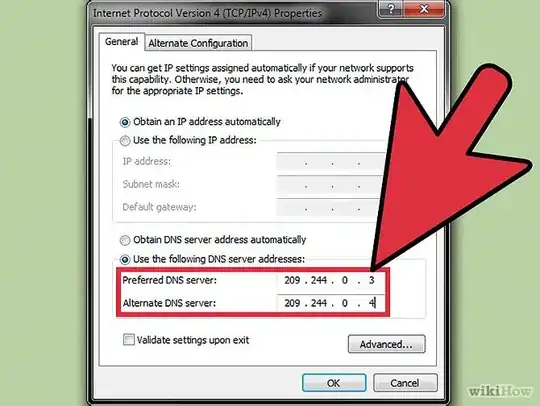Viewport: 540px width, 406px height.
Task: Click the help question mark button
Action: 391,9
